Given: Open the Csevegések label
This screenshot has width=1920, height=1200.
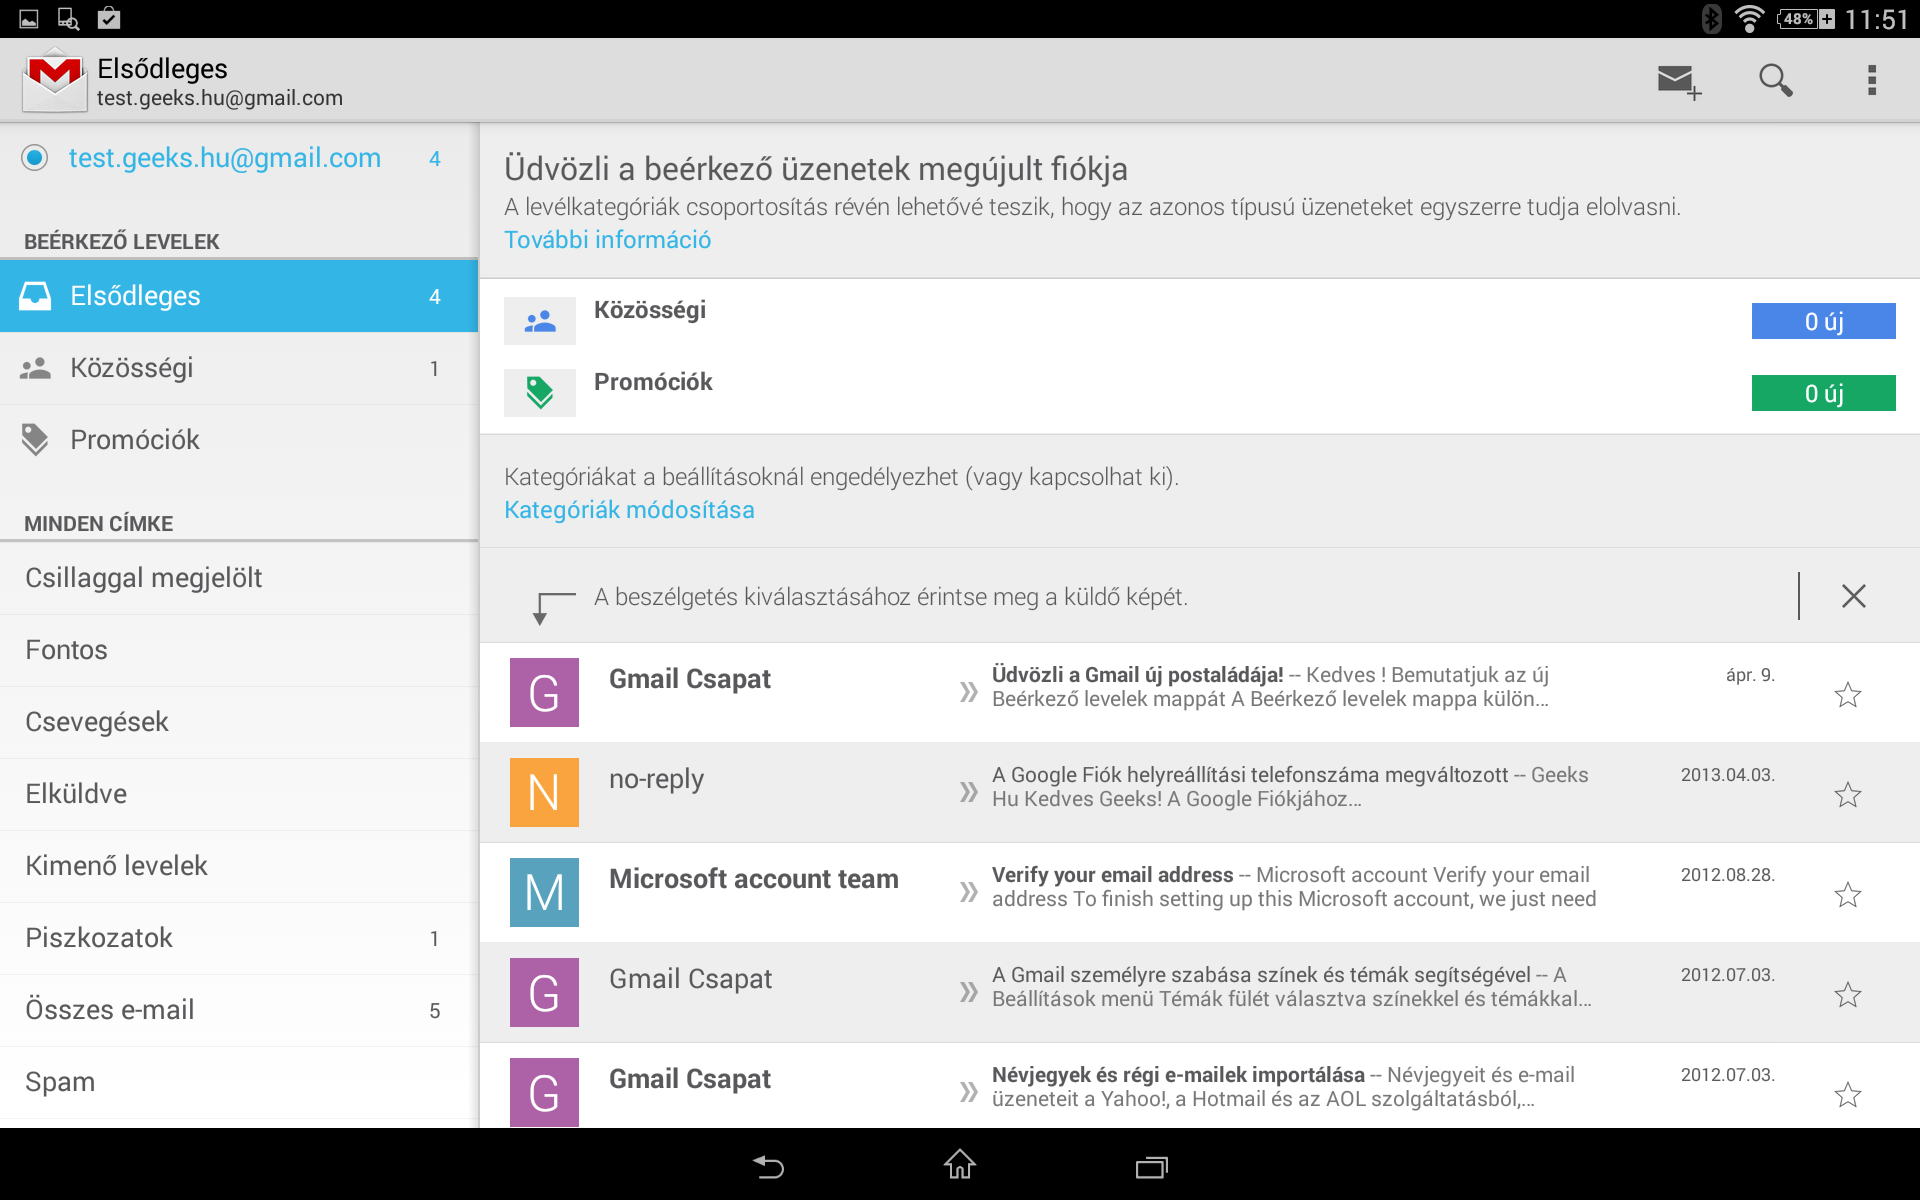Looking at the screenshot, I should coord(239,722).
